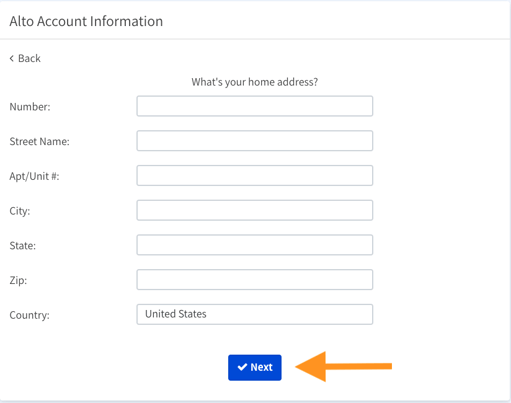Focus the Number input field
The width and height of the screenshot is (511, 403).
coord(255,106)
